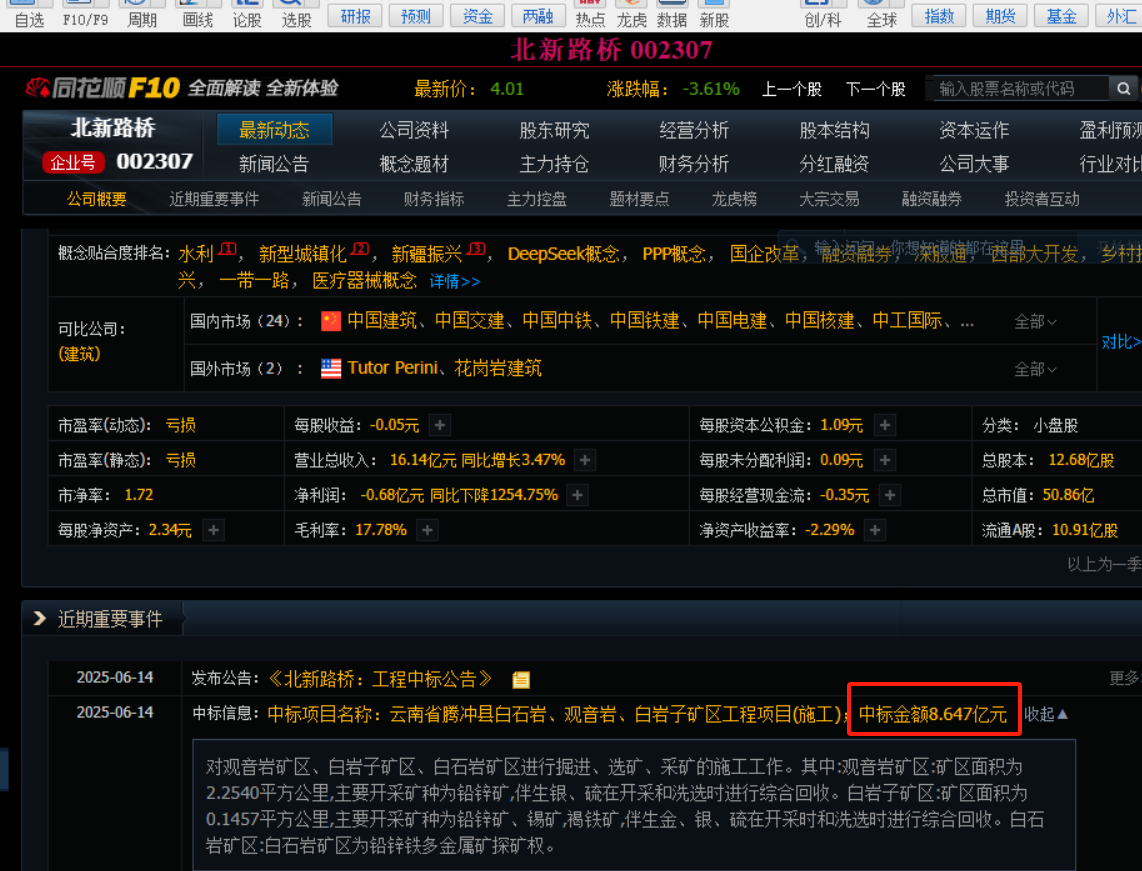Expand 全部 for 国内市场 comparable companies
The image size is (1142, 871).
coord(1035,322)
